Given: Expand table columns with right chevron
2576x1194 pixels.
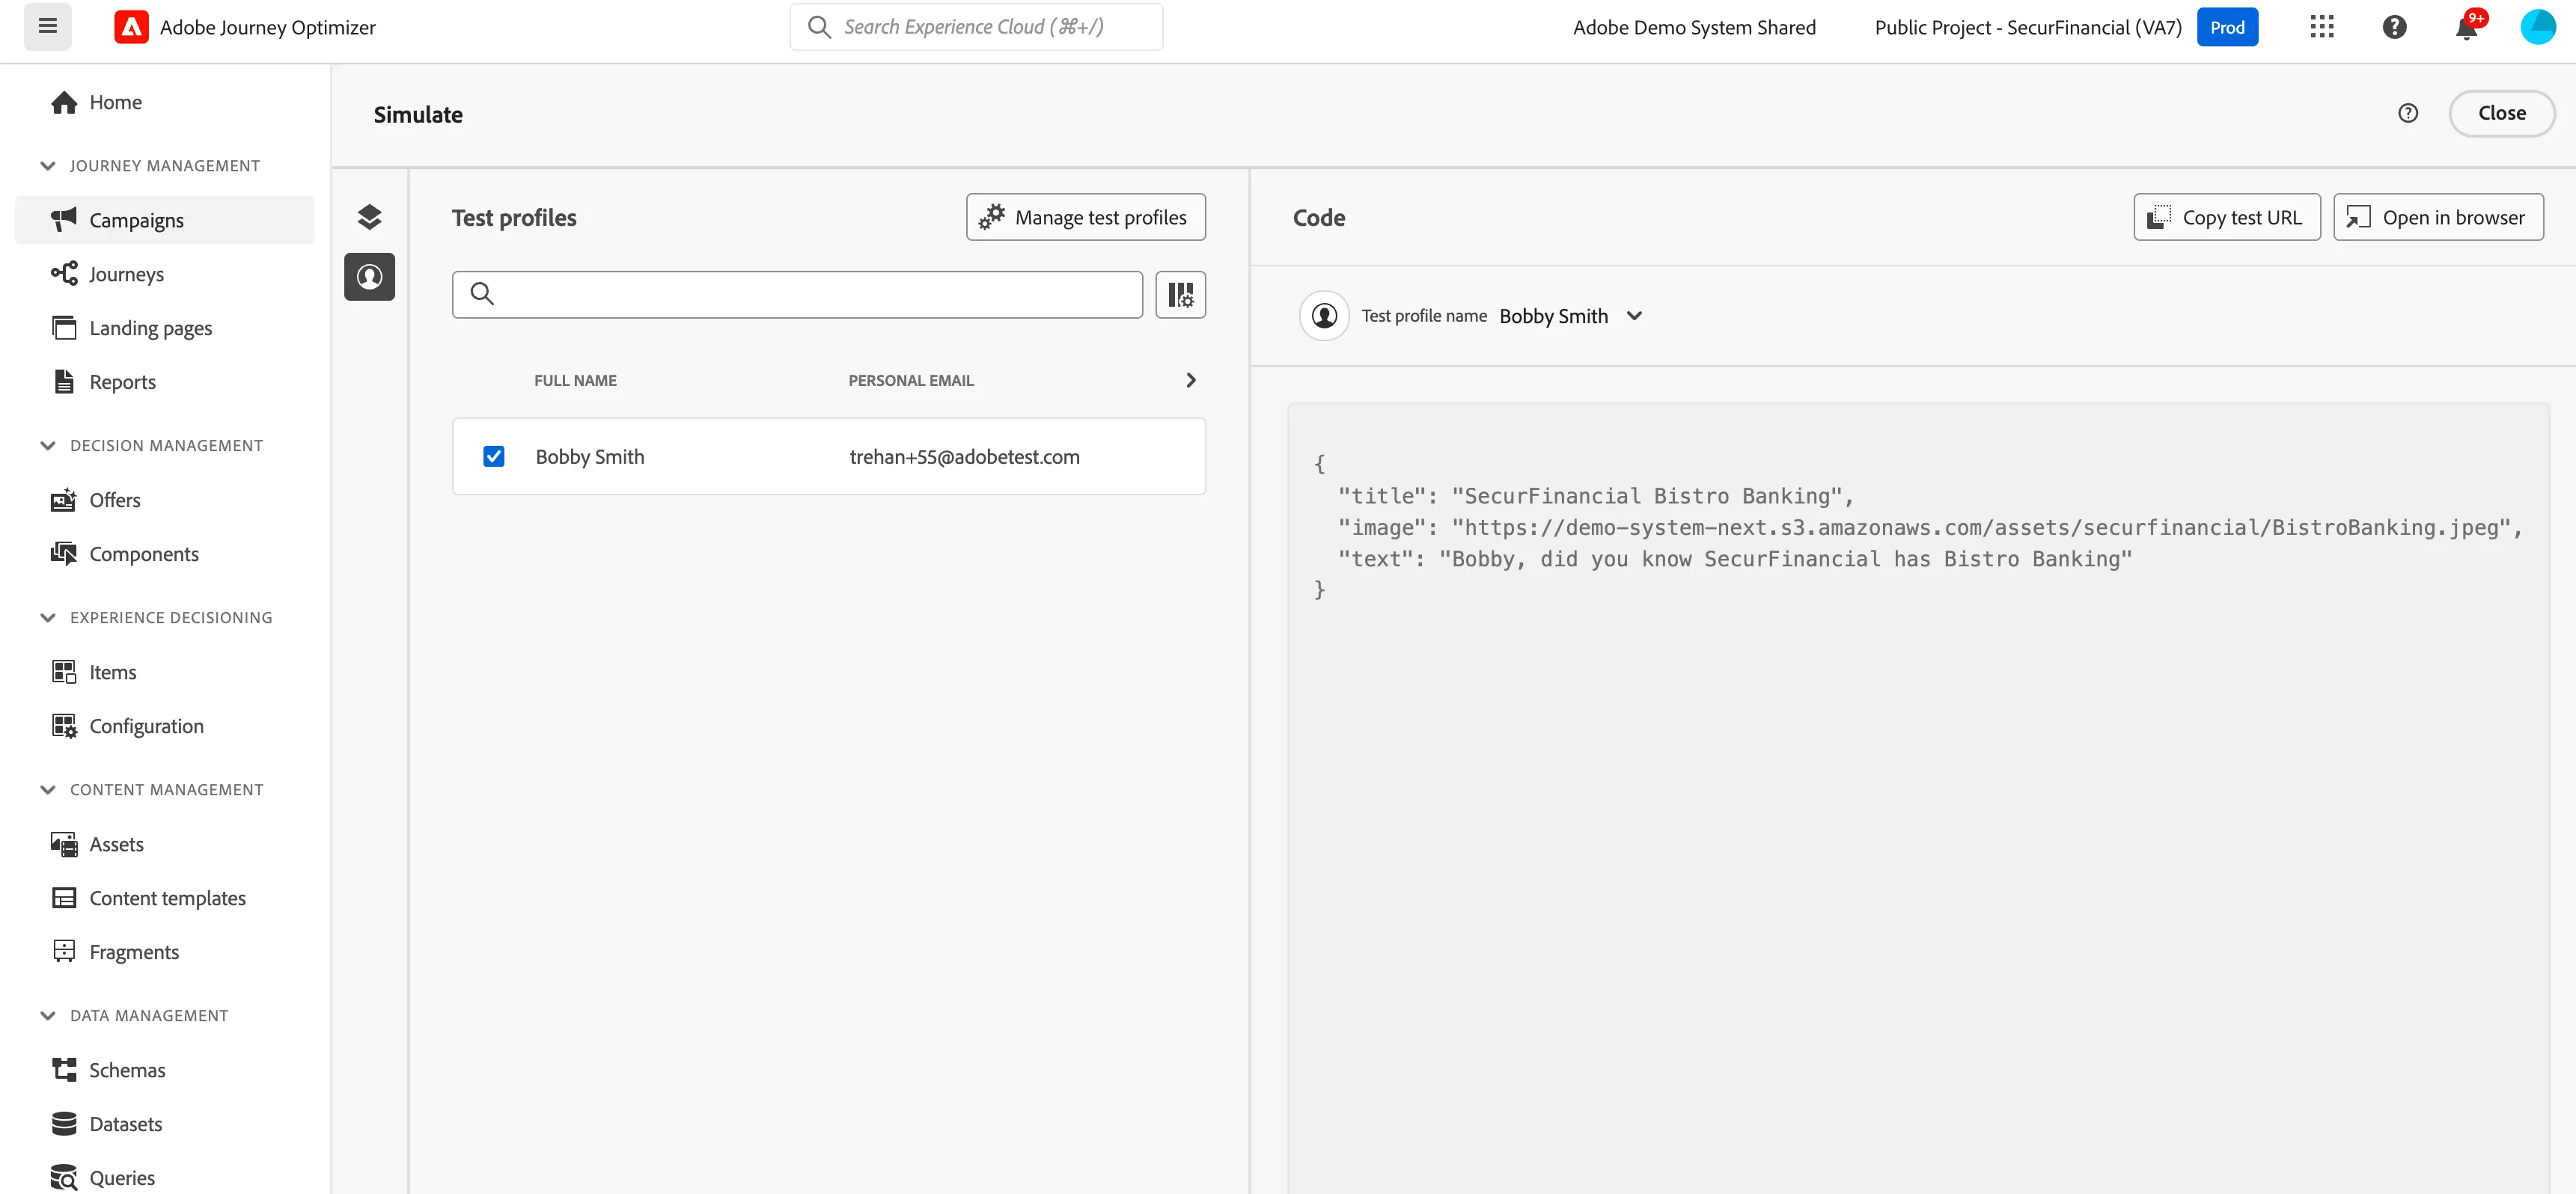Looking at the screenshot, I should [x=1190, y=380].
